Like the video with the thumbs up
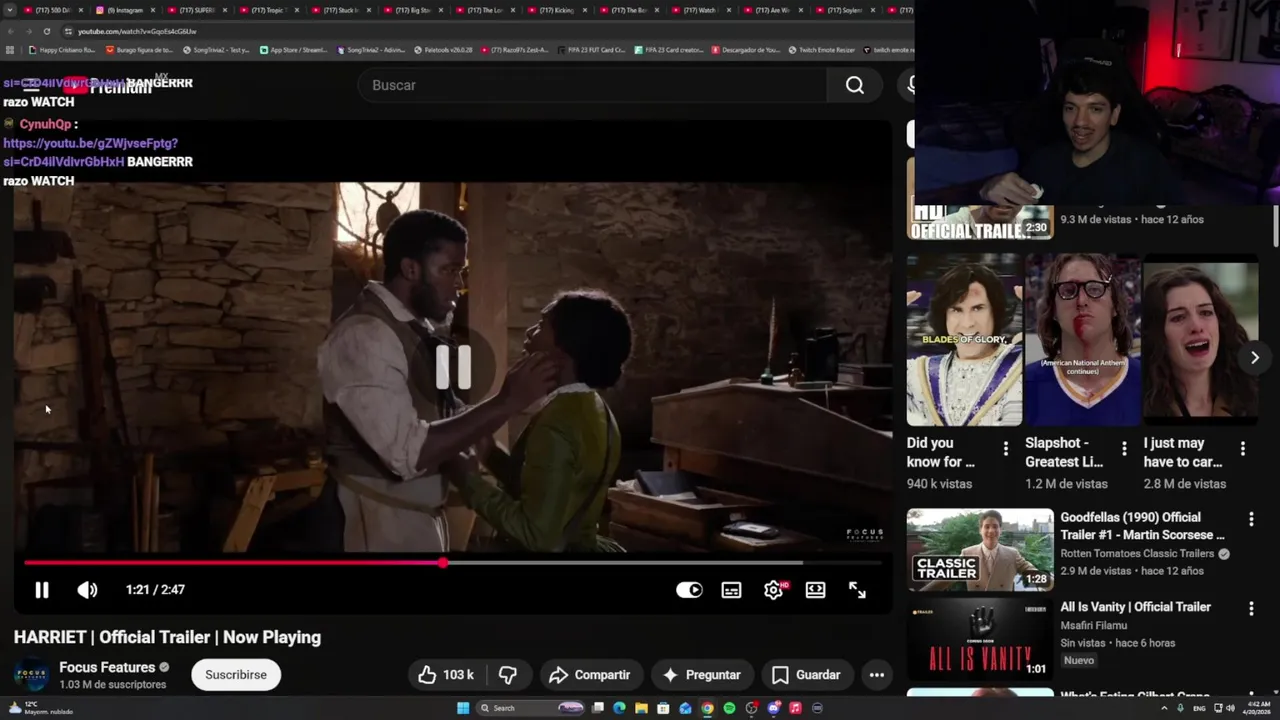Viewport: 1280px width, 720px height. click(x=446, y=675)
